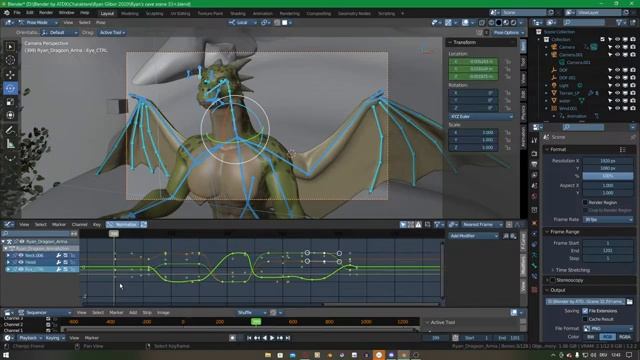Click the wrench icon on Neck.006 channel
The height and width of the screenshot is (360, 640).
(x=59, y=255)
